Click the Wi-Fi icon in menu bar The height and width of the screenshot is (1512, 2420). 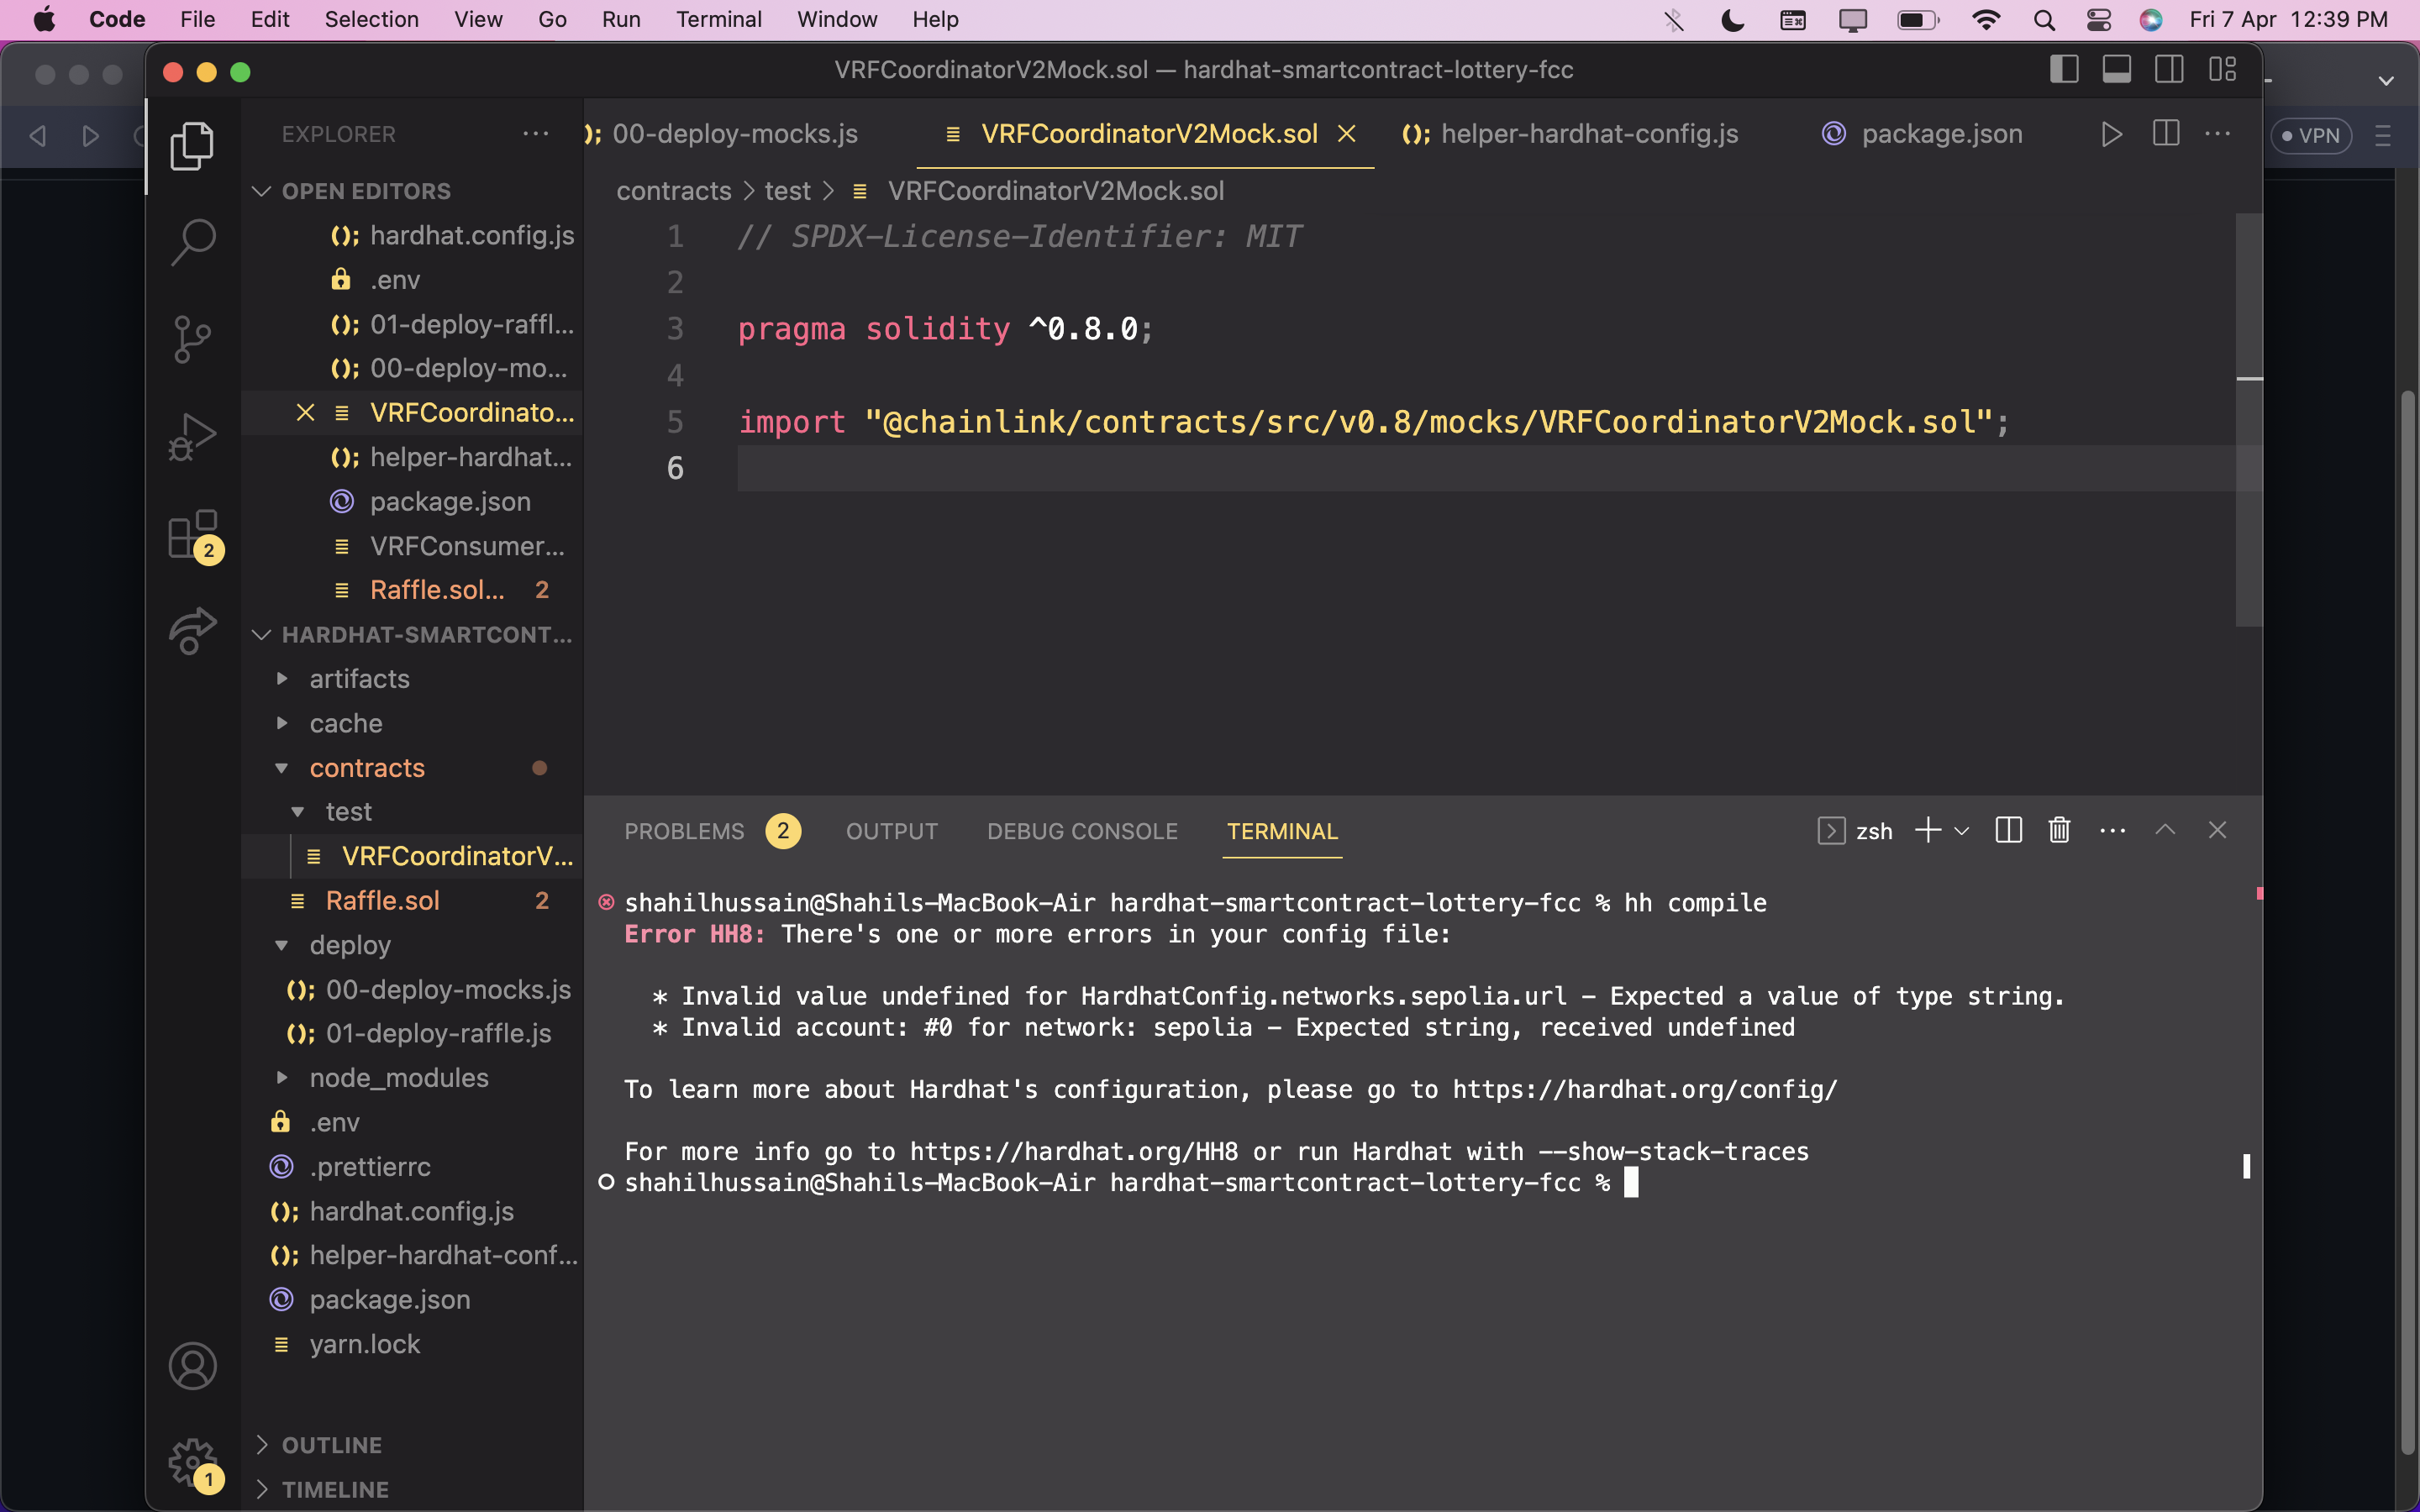tap(1986, 20)
